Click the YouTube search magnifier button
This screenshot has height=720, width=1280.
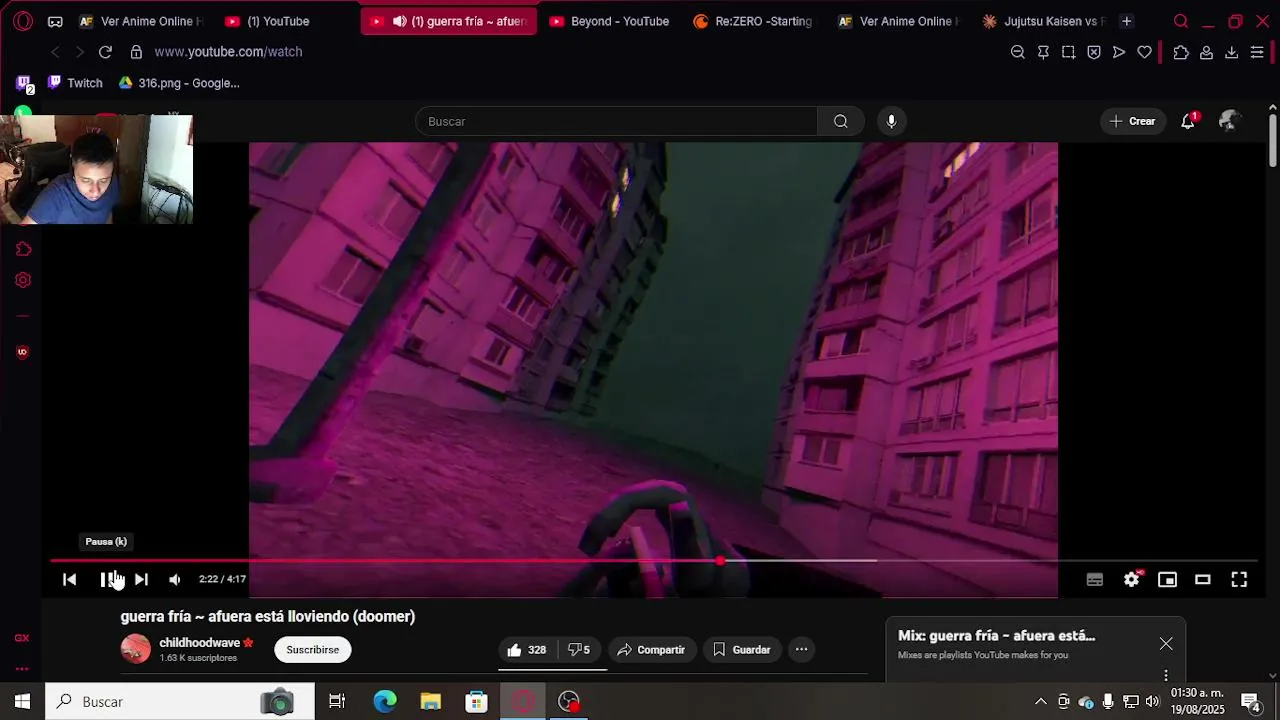pos(841,121)
